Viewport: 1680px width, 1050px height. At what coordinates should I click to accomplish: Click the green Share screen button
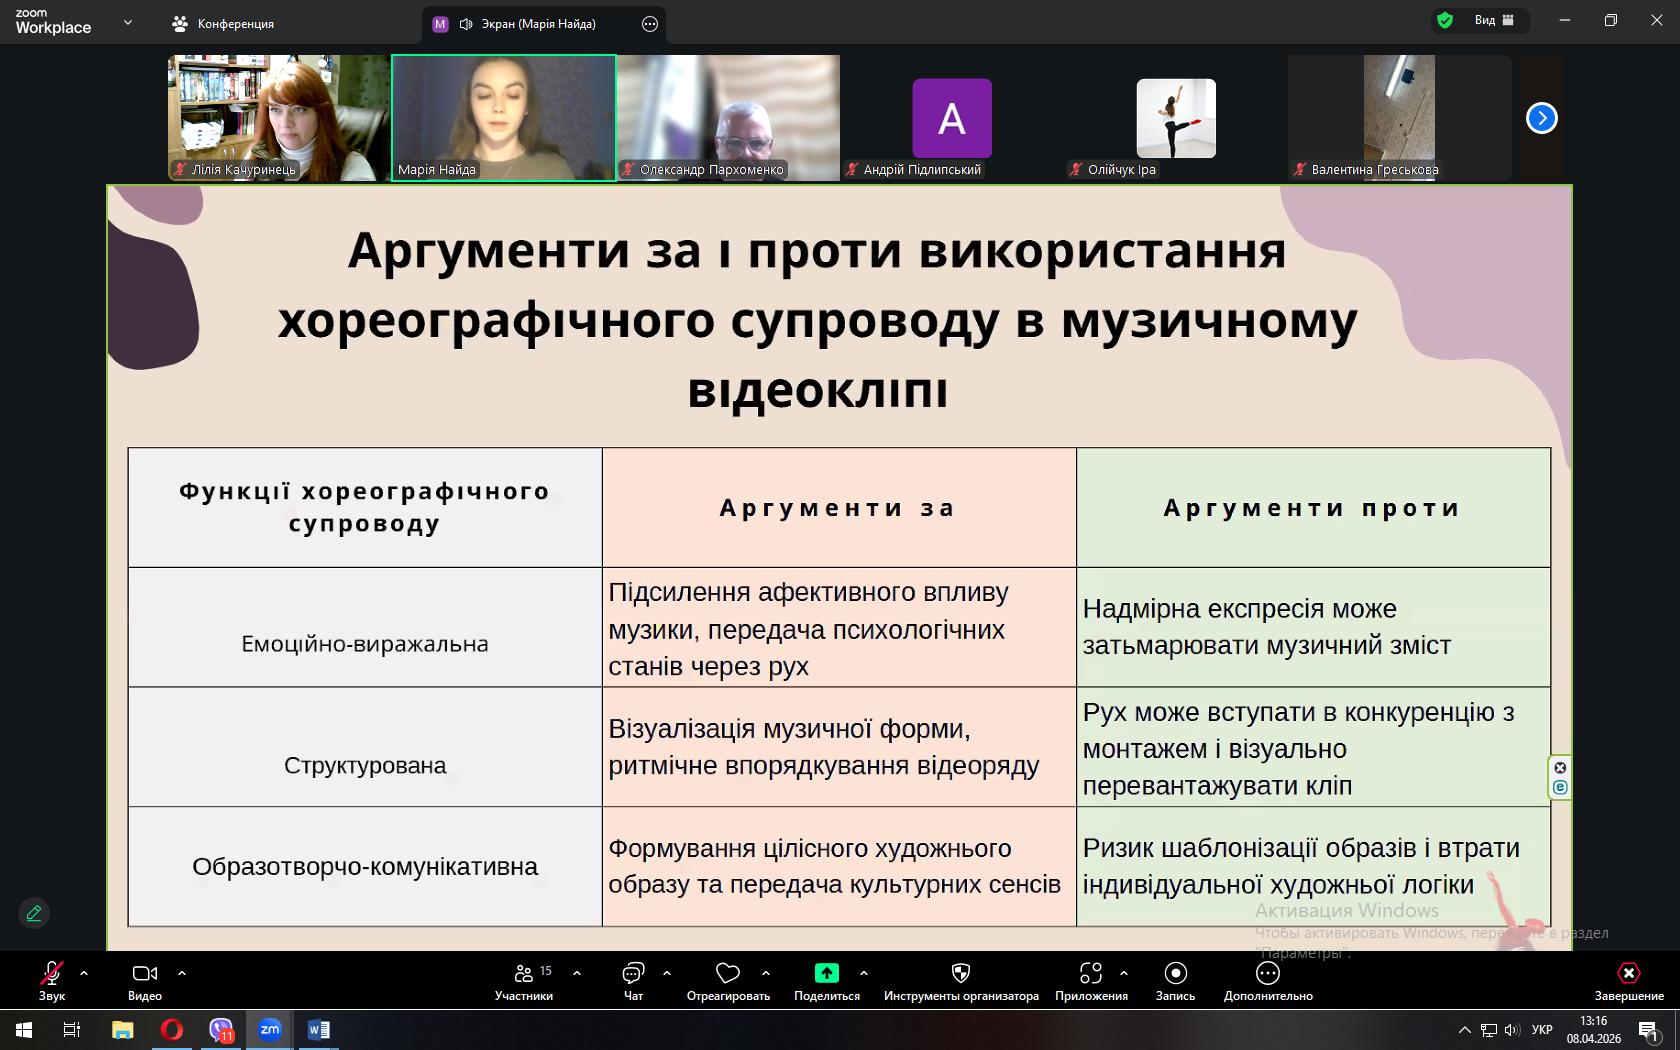[x=826, y=980]
